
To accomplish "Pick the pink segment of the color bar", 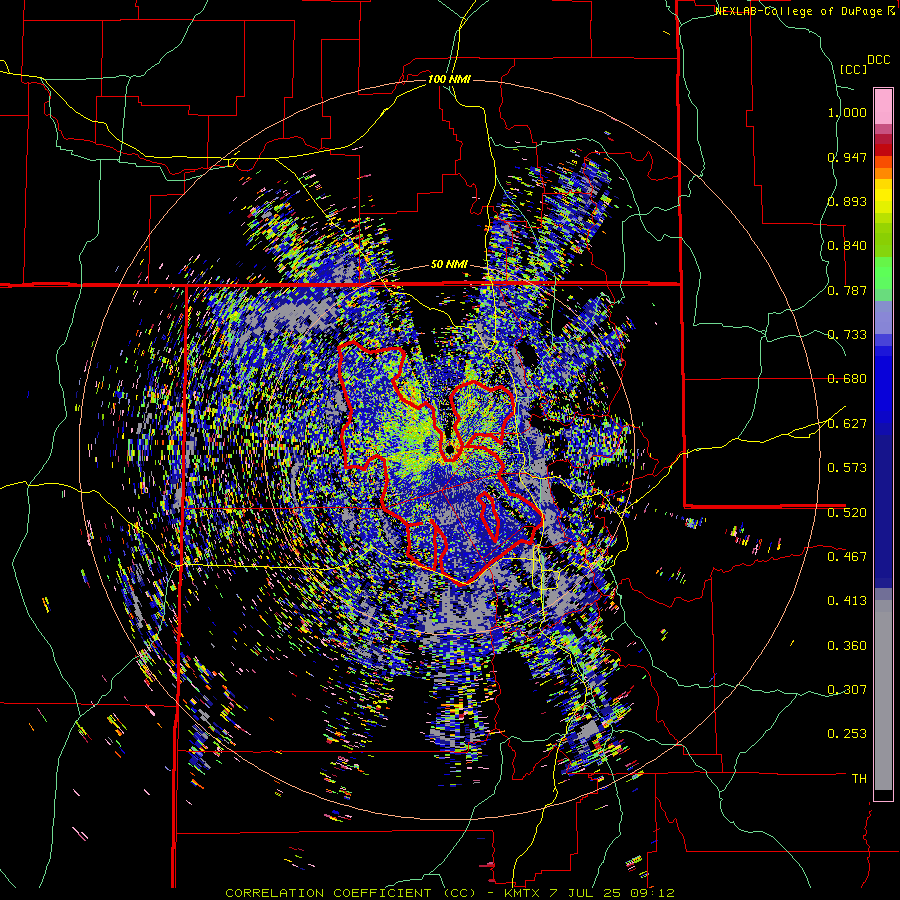I will (x=883, y=106).
